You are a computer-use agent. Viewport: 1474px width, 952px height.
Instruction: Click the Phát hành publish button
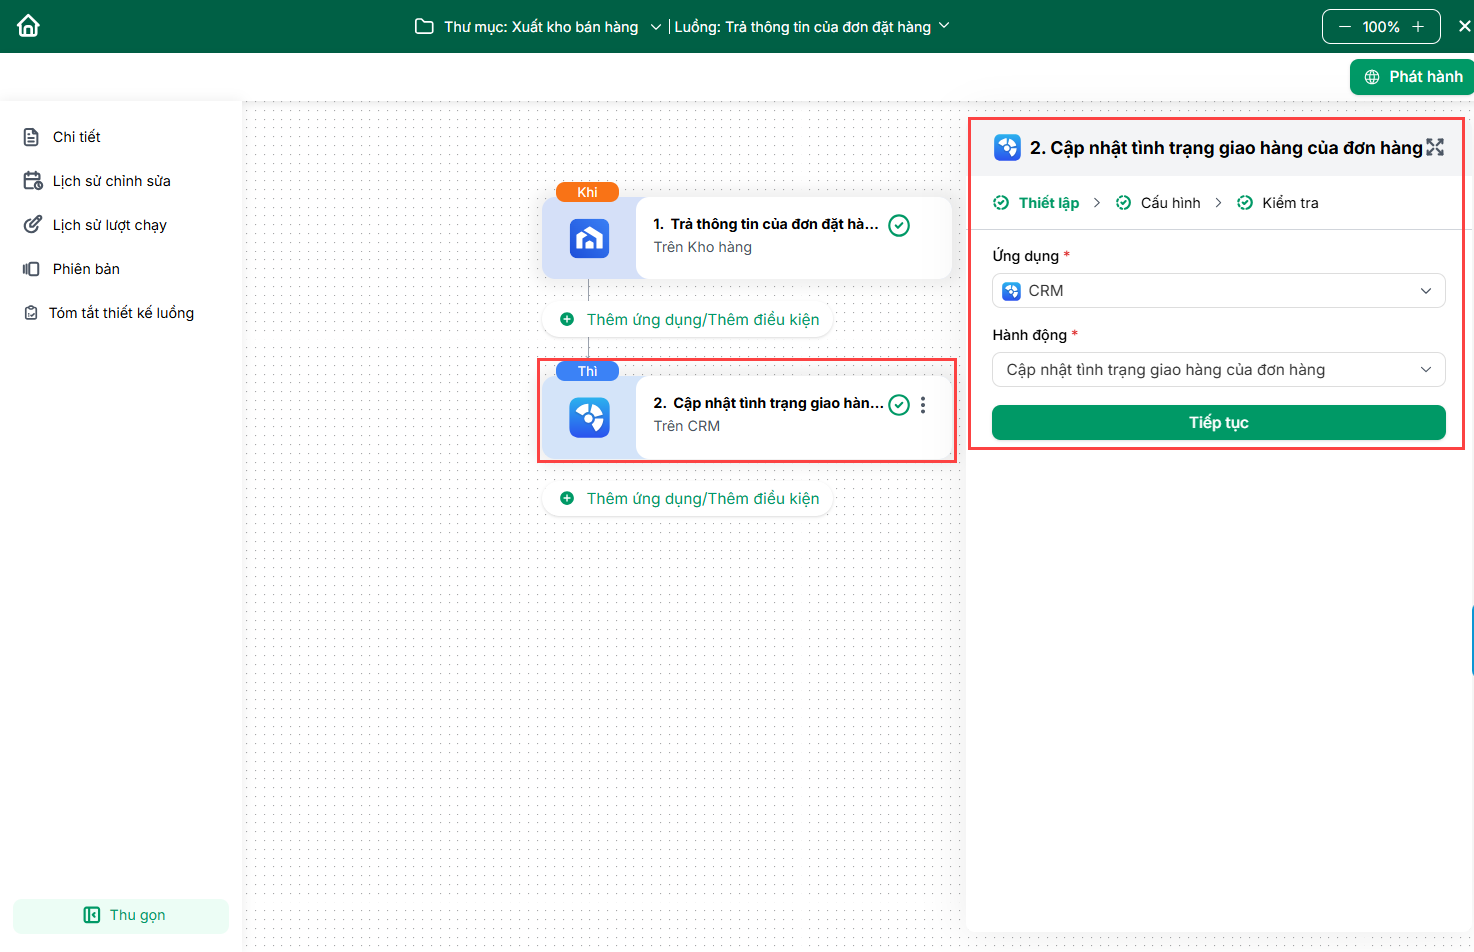pos(1413,77)
